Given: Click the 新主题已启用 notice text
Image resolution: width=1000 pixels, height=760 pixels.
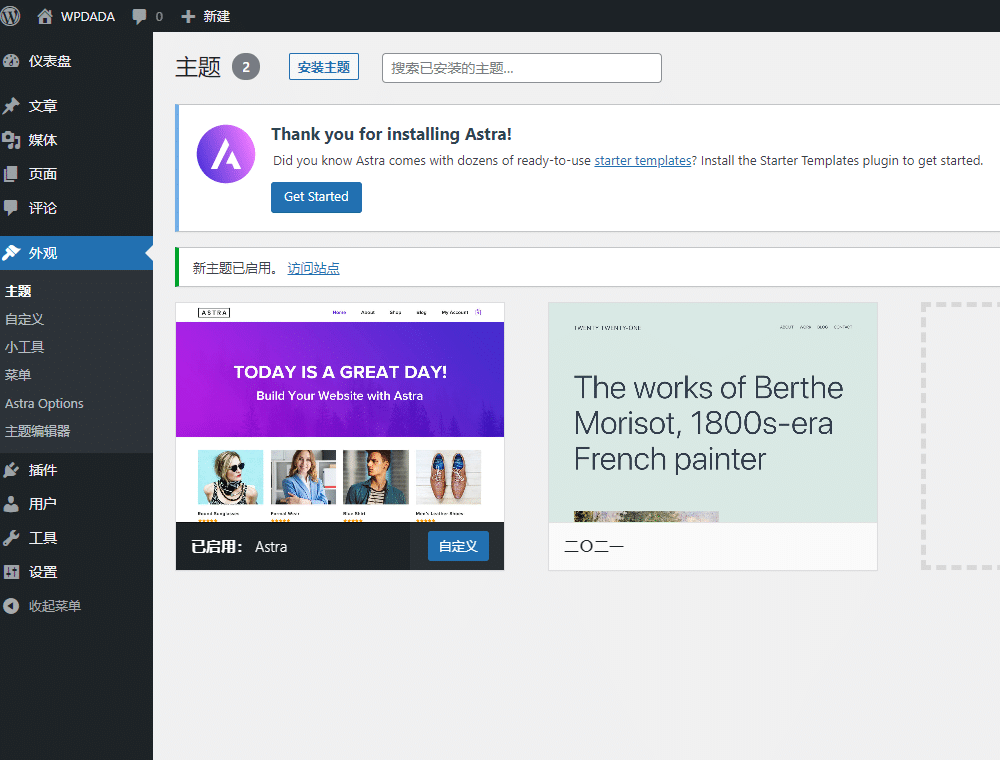Looking at the screenshot, I should coord(235,268).
